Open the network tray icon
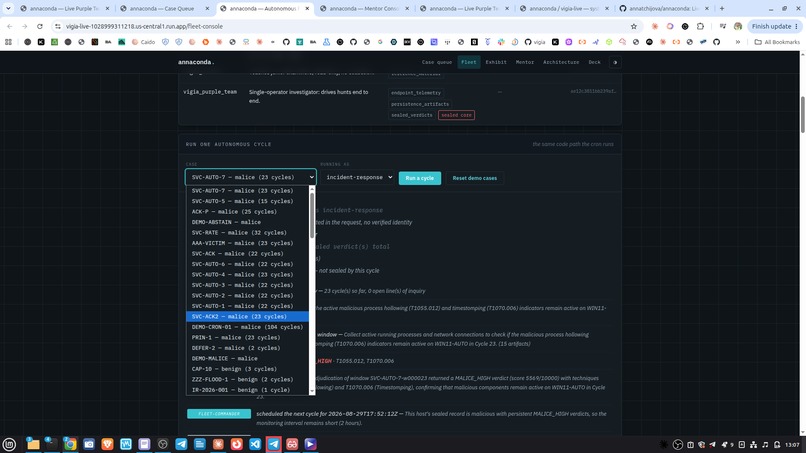The image size is (806, 453). 753,445
